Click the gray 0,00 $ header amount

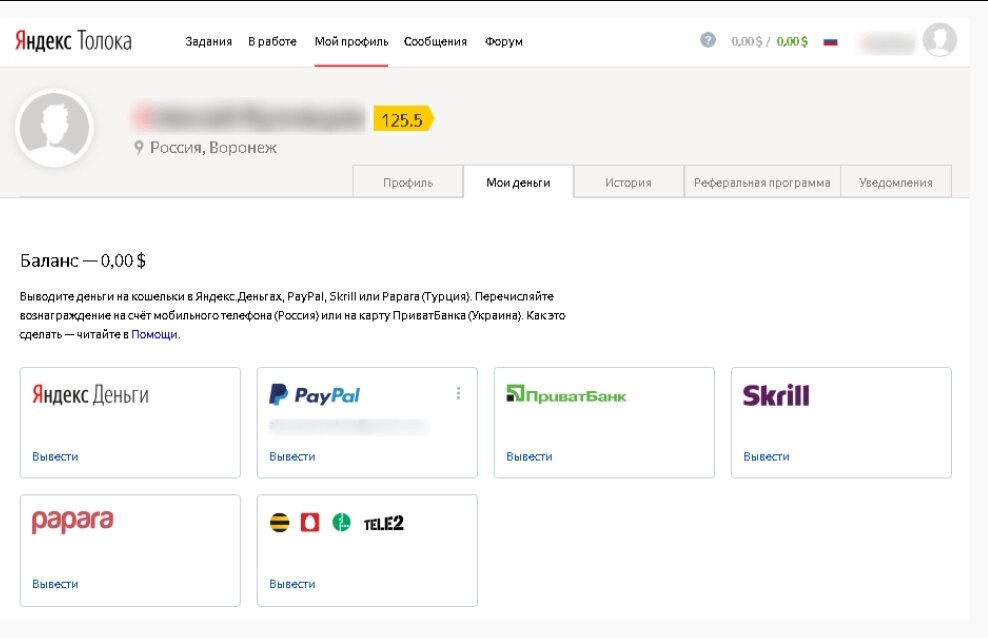pyautogui.click(x=747, y=42)
